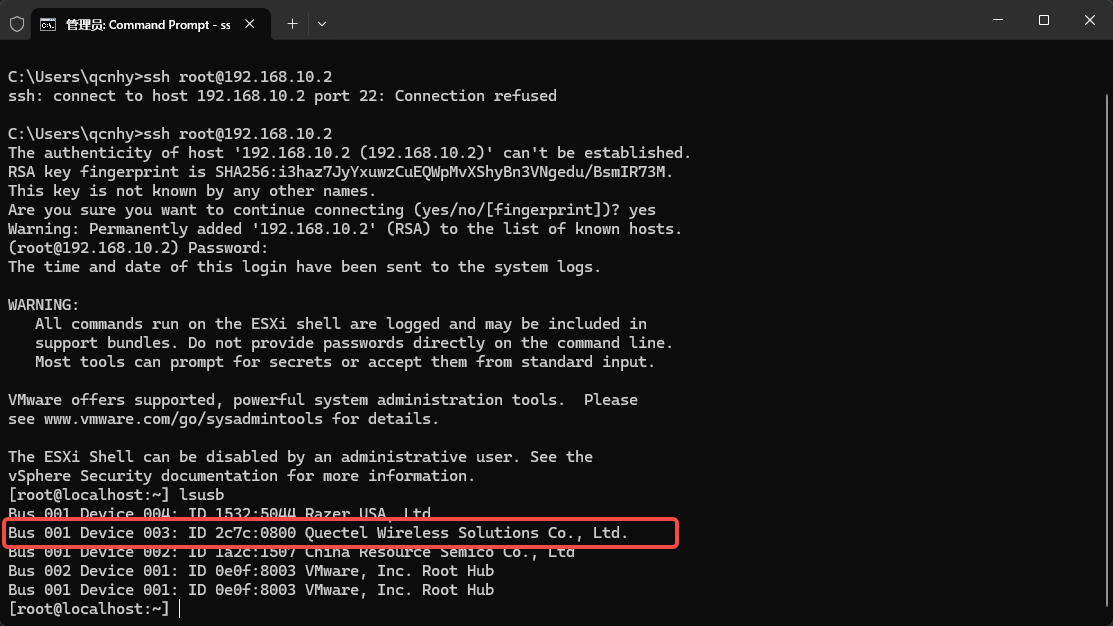Click the Connection refused error line
Screen dimensions: 1113x626
pyautogui.click(x=282, y=96)
